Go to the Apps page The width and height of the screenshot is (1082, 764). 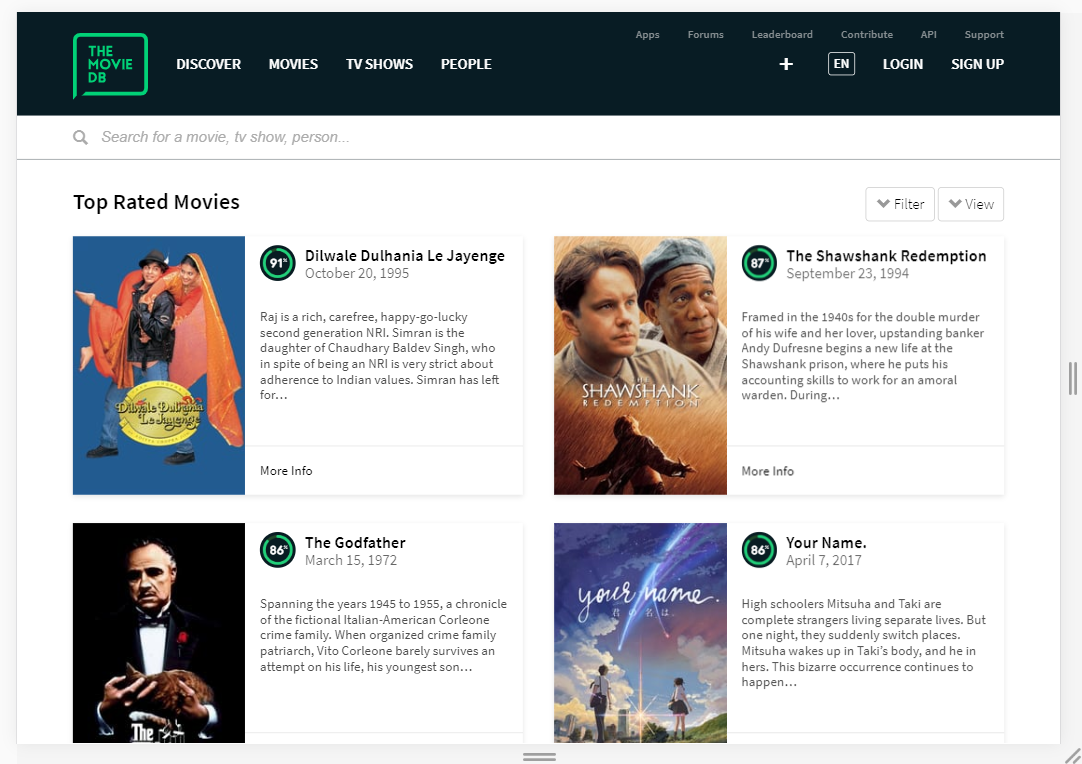pos(647,35)
